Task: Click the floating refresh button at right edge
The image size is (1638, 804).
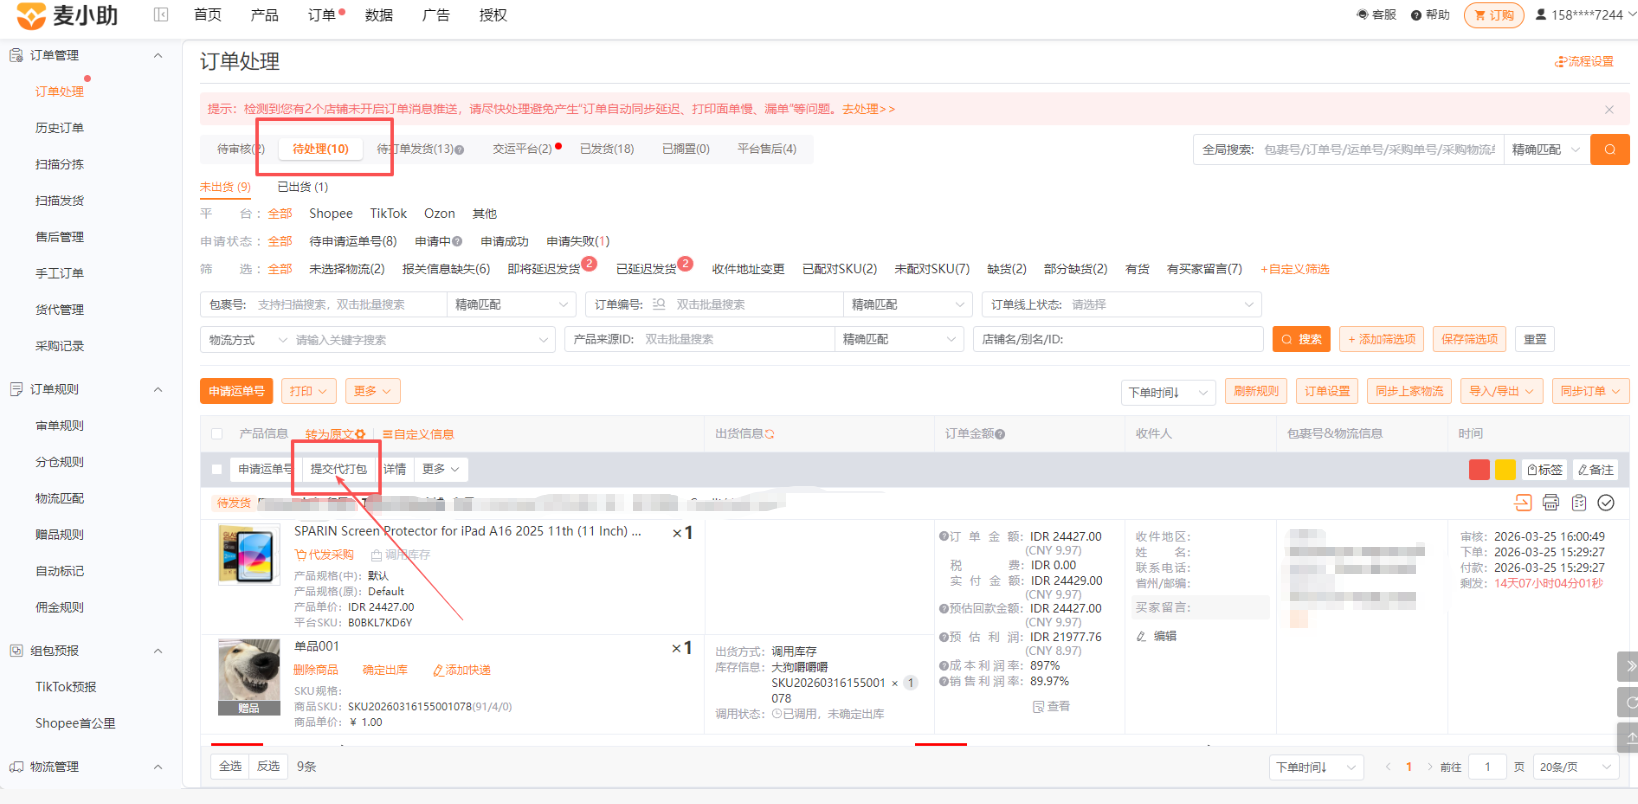Action: 1629,702
